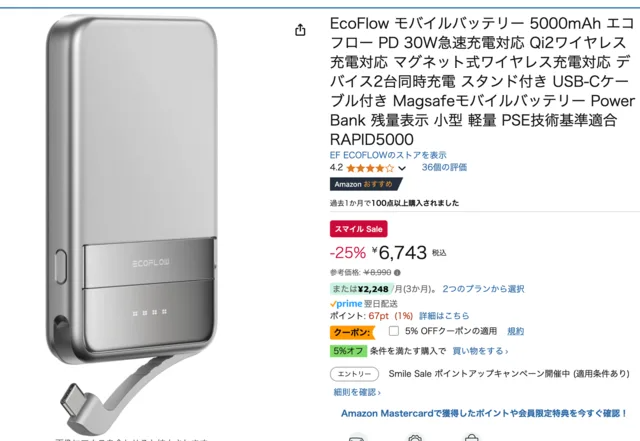Viewport: 640px width, 441px height.
Task: Click the Amazon おすすめ badge
Action: click(365, 184)
